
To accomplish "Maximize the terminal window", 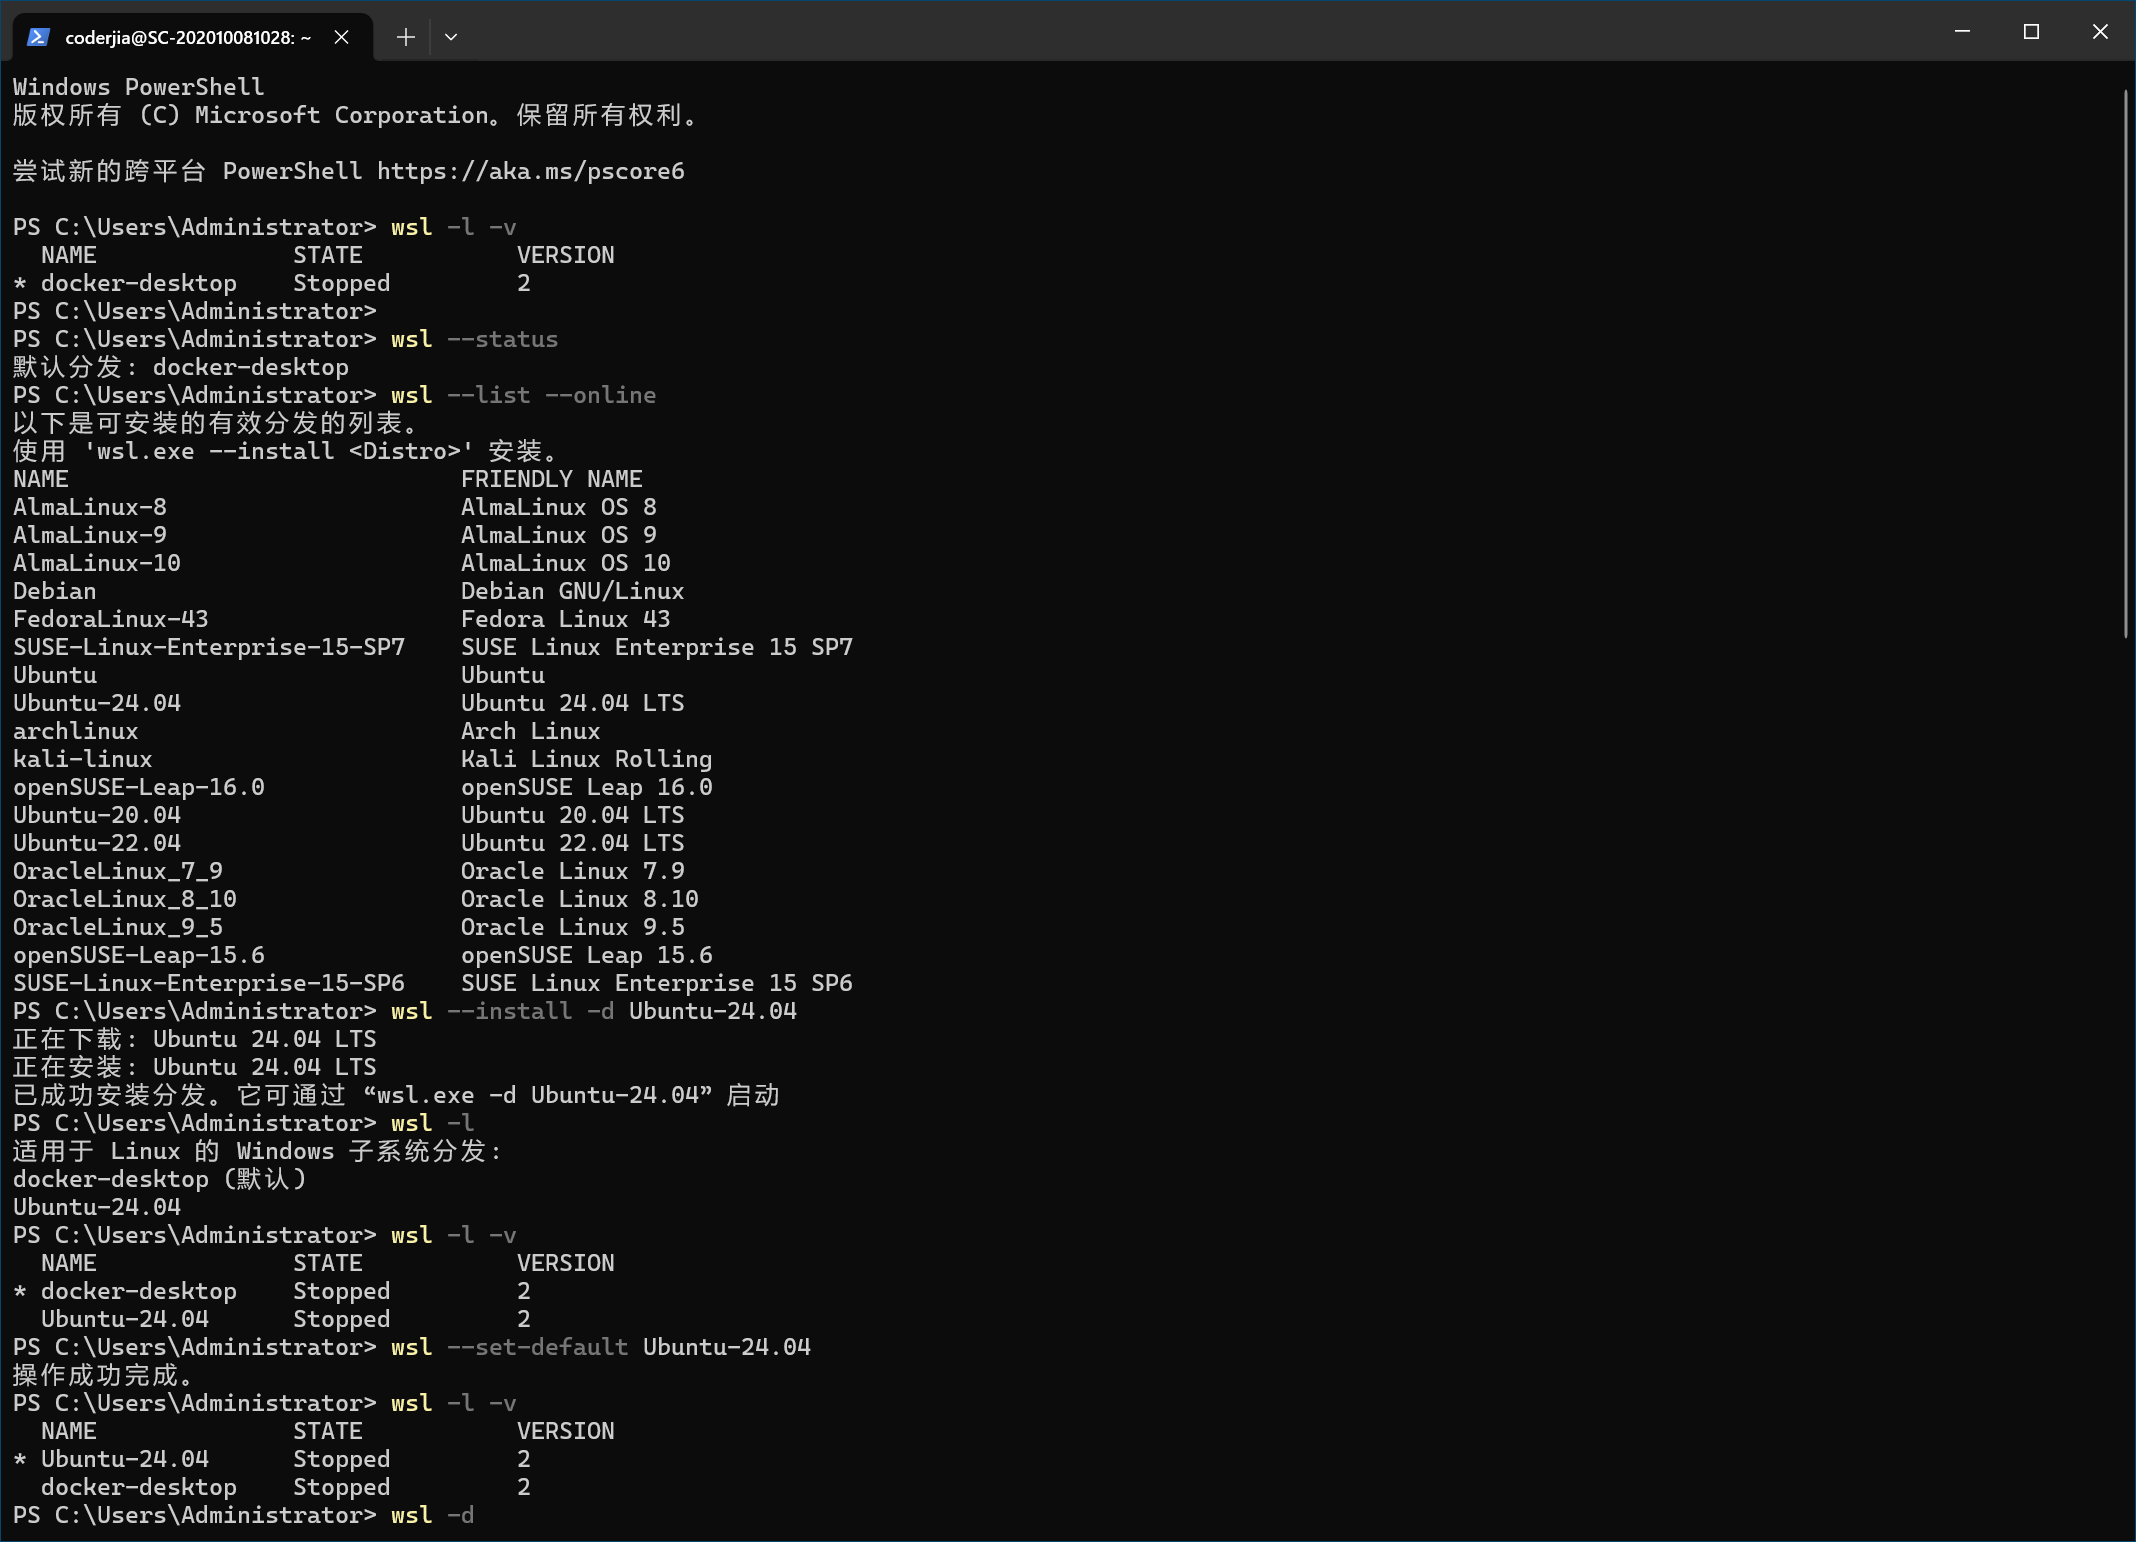I will tap(2031, 32).
